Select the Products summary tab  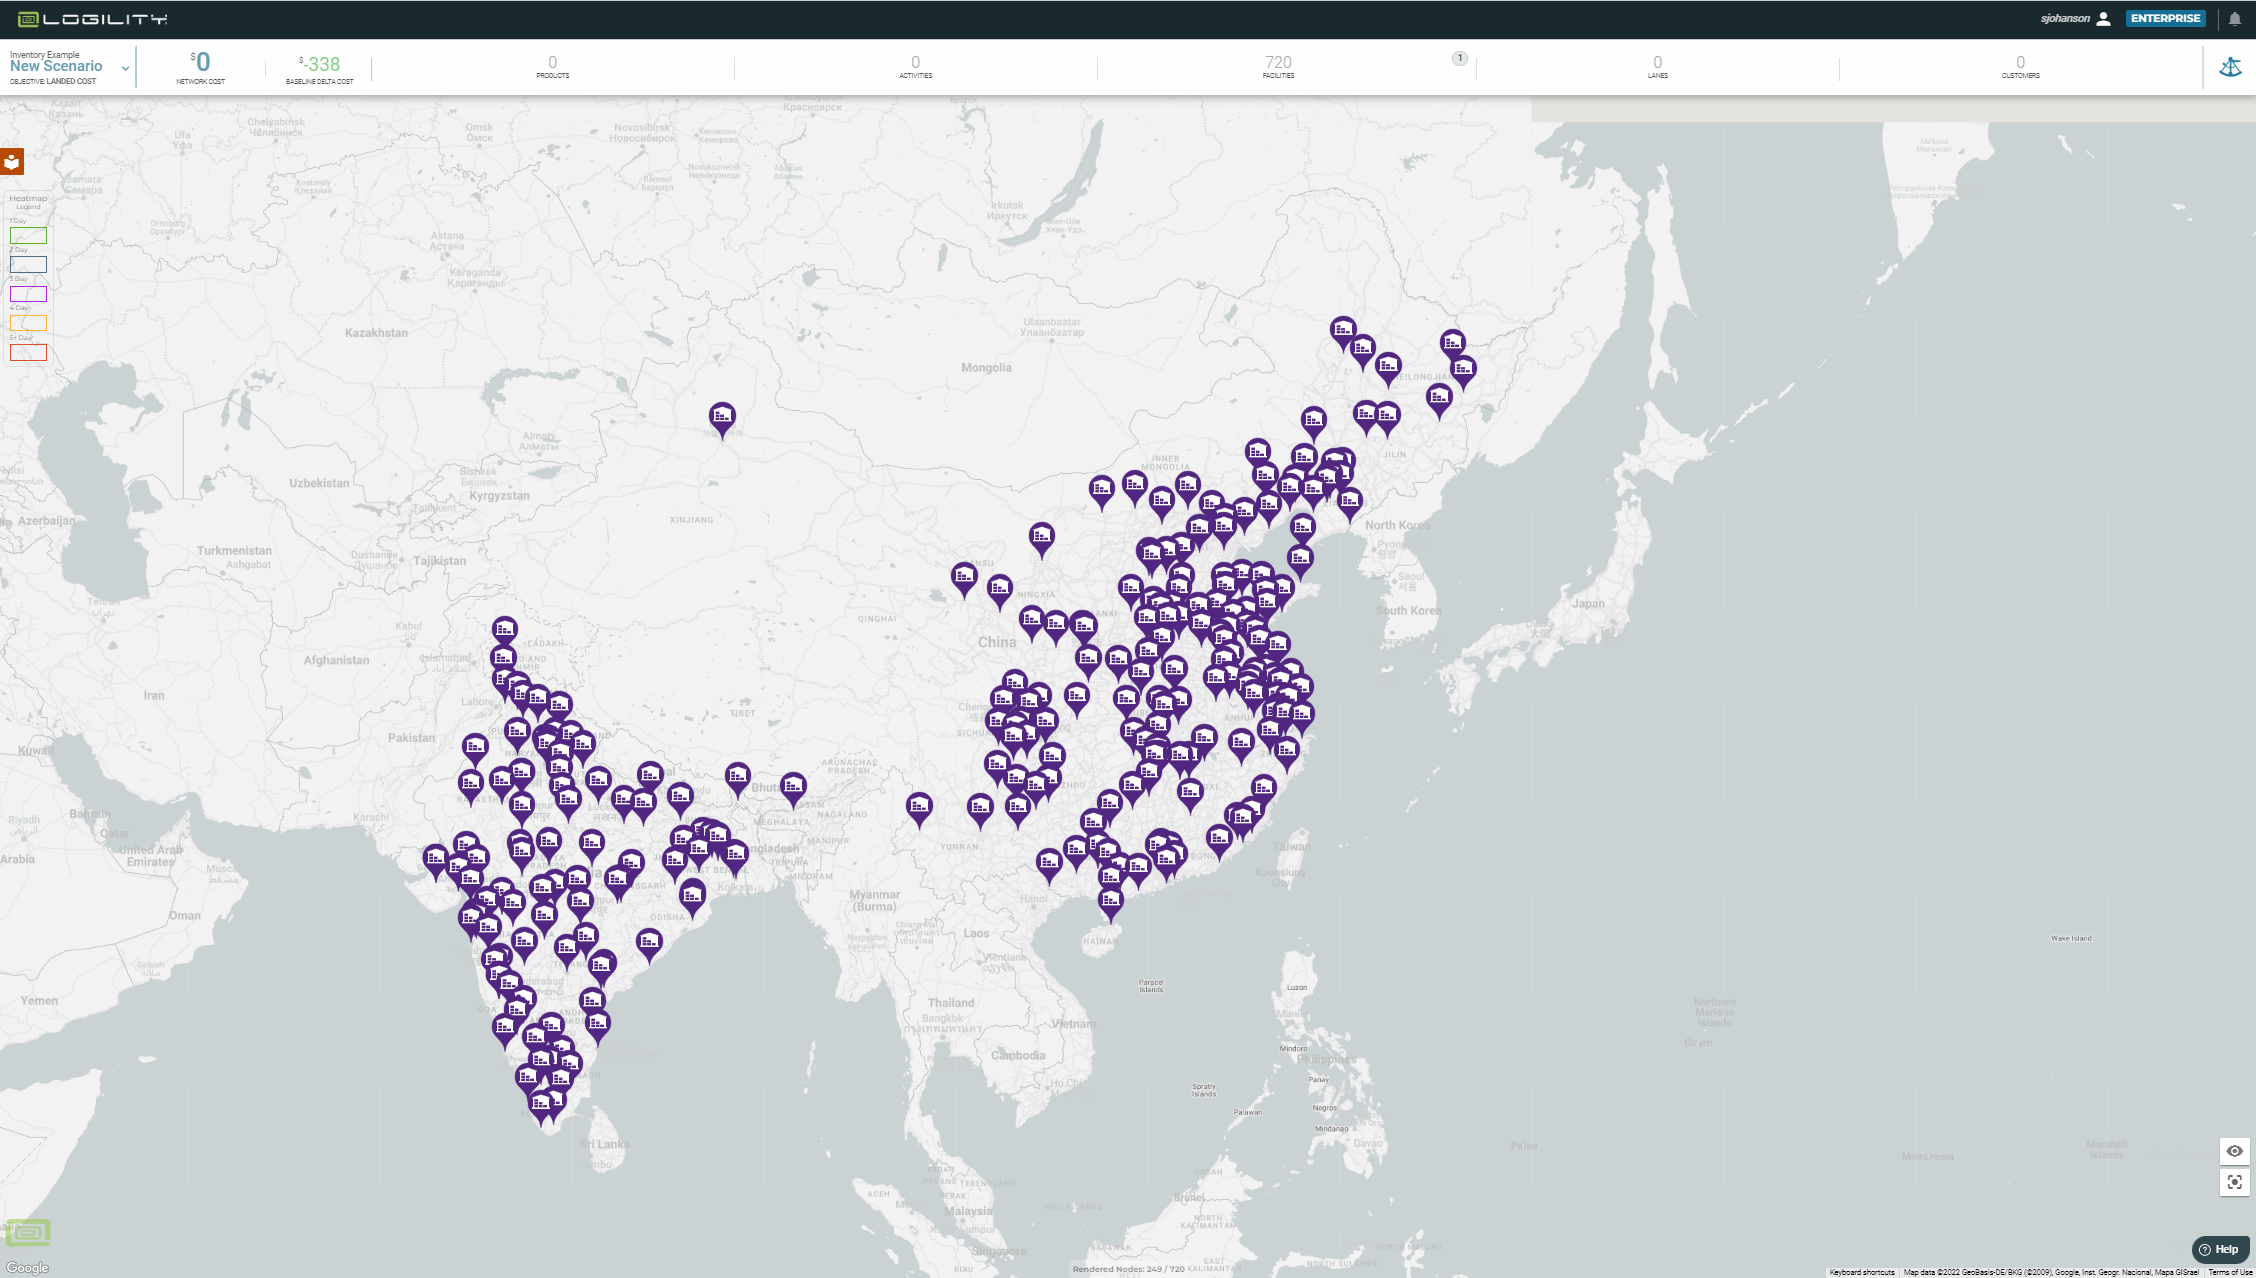click(552, 67)
